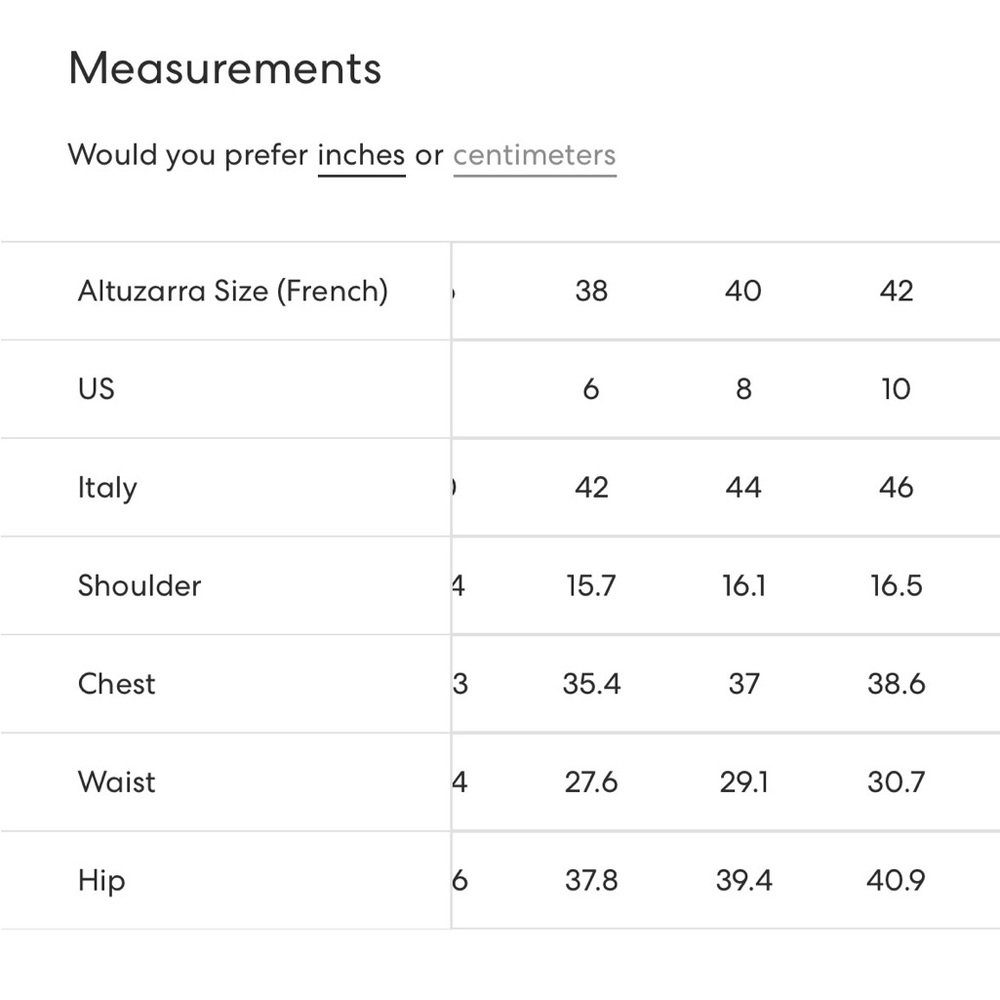Select chest measurement 35.4
1000x1000 pixels.
(591, 684)
